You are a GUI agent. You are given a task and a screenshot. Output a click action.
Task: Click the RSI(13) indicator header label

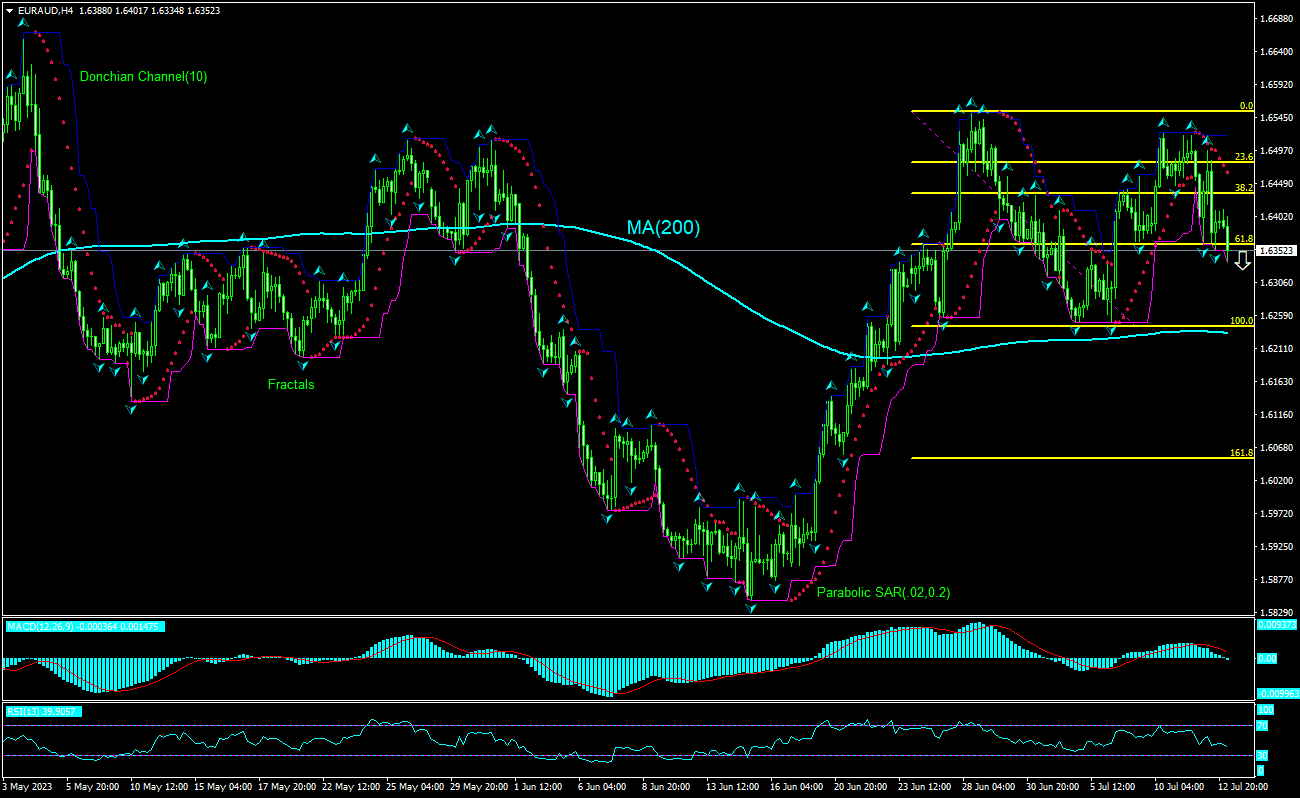(x=43, y=711)
